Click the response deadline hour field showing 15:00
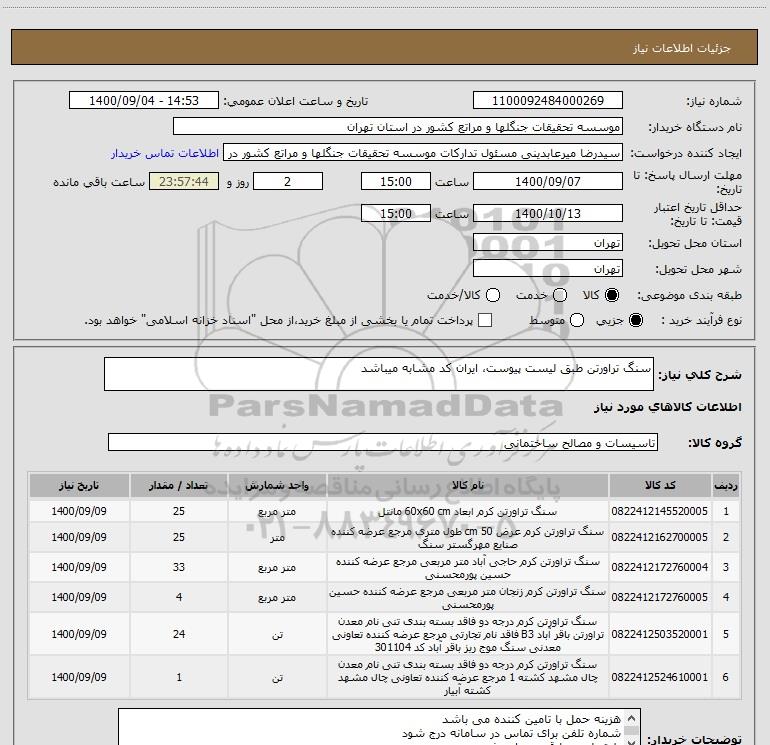This screenshot has width=770, height=745. tap(396, 181)
